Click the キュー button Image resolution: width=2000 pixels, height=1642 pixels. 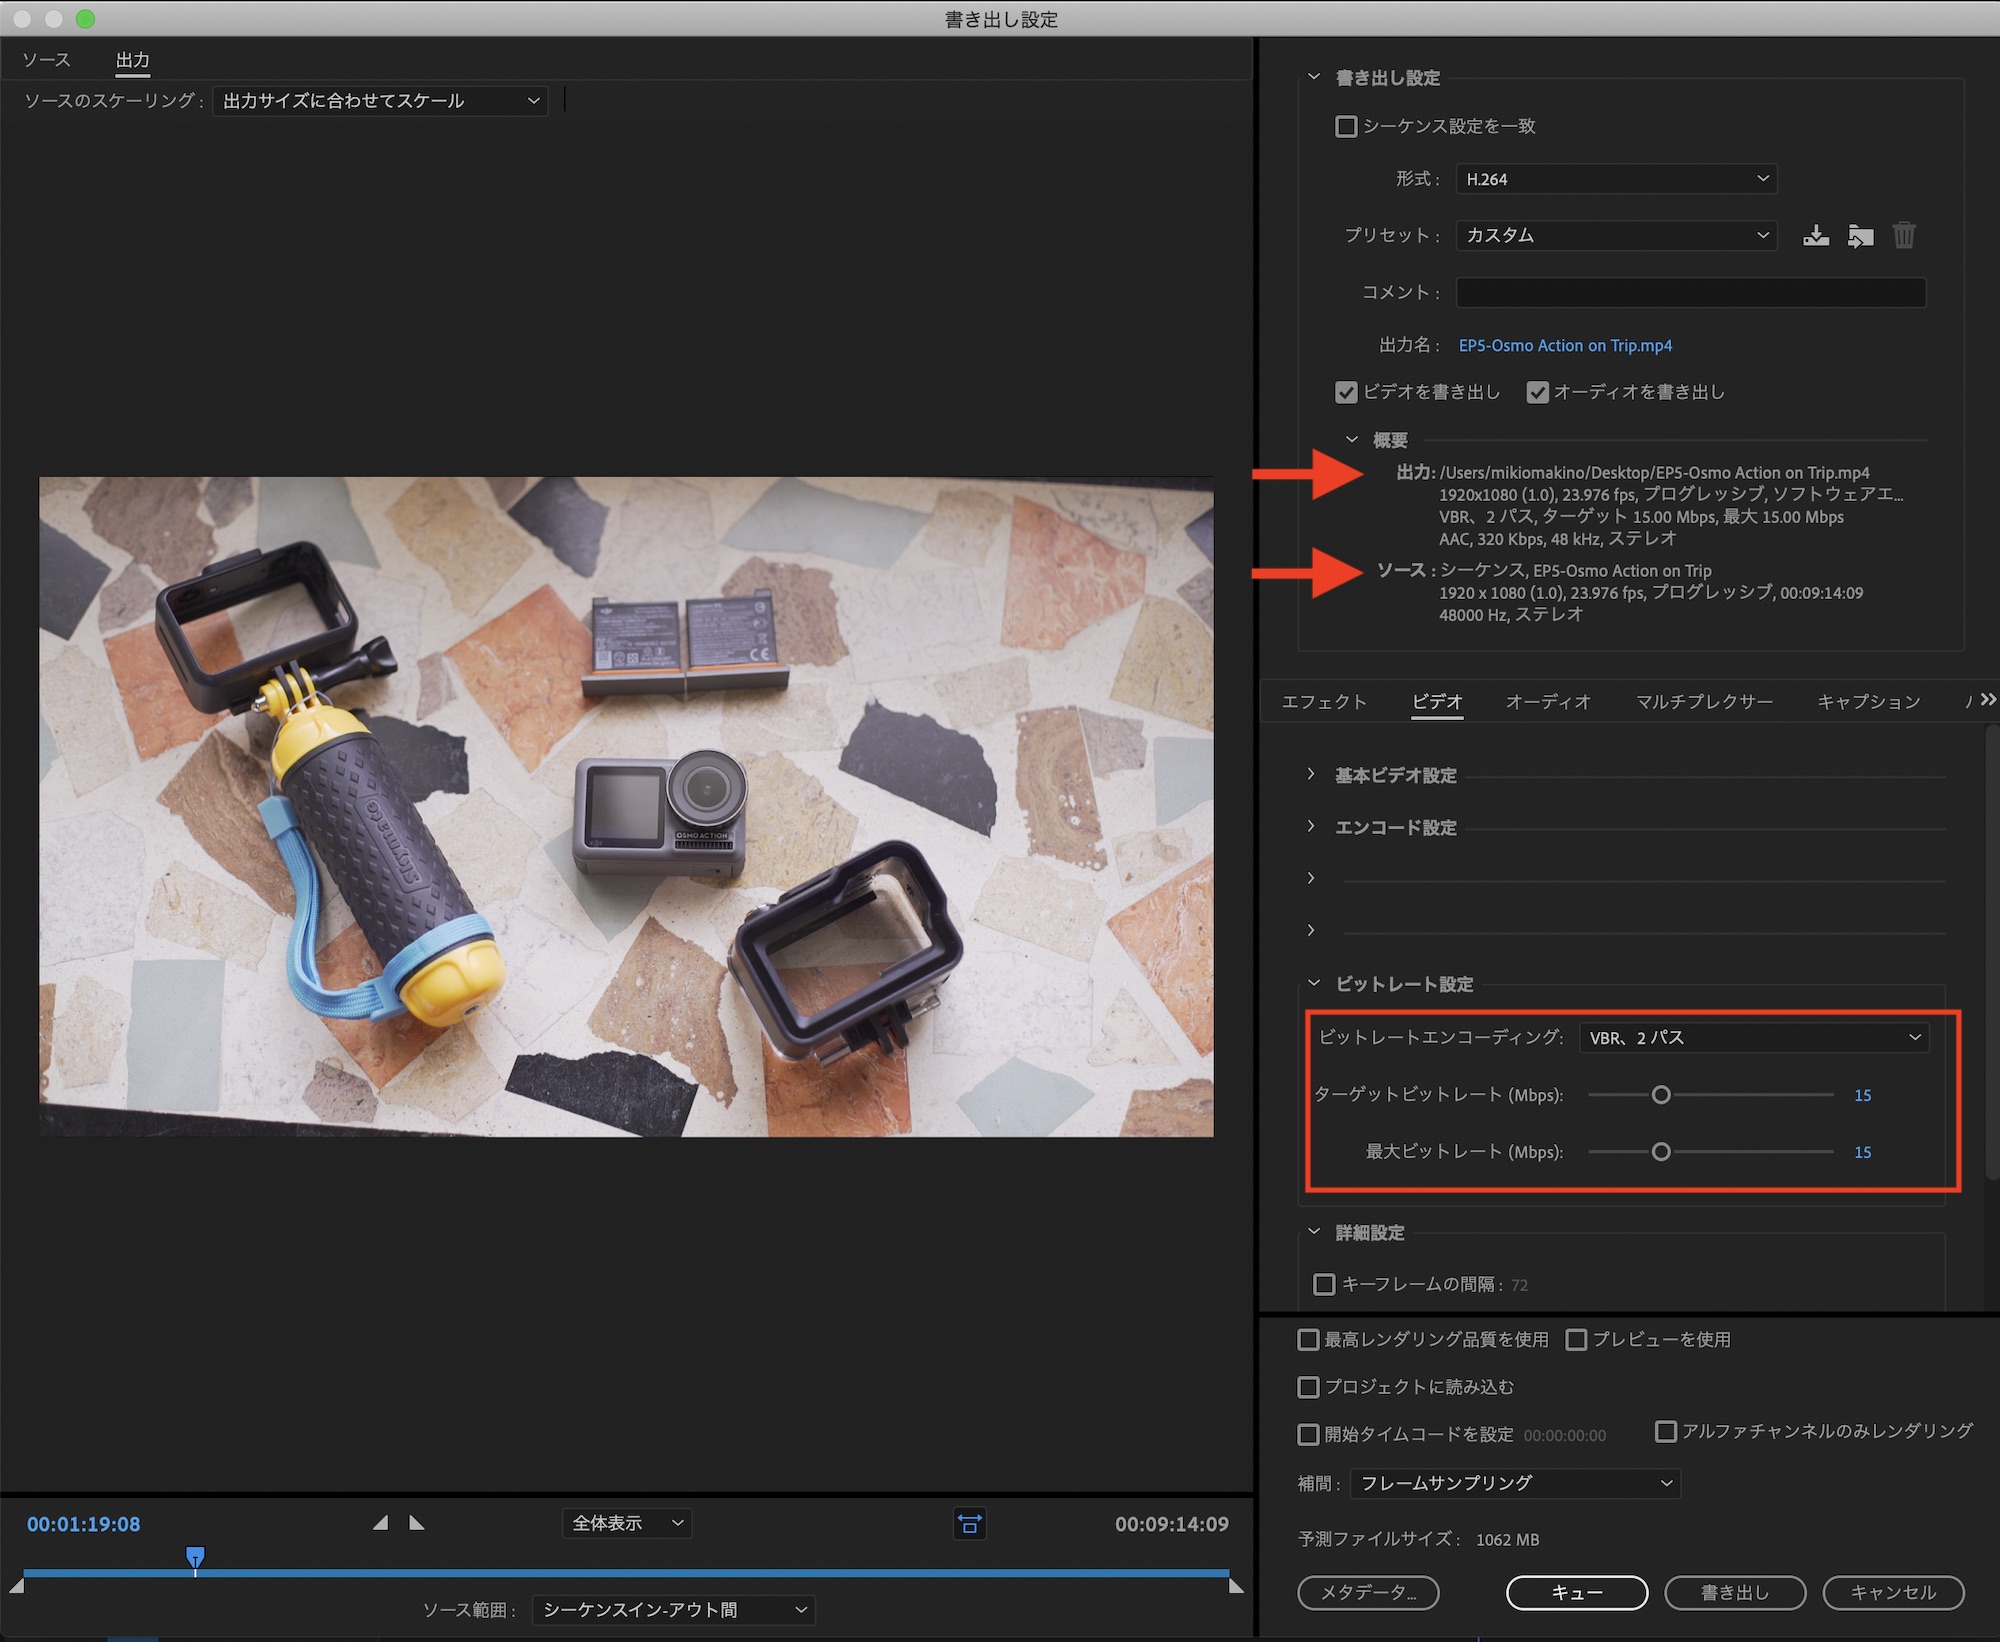click(1576, 1593)
